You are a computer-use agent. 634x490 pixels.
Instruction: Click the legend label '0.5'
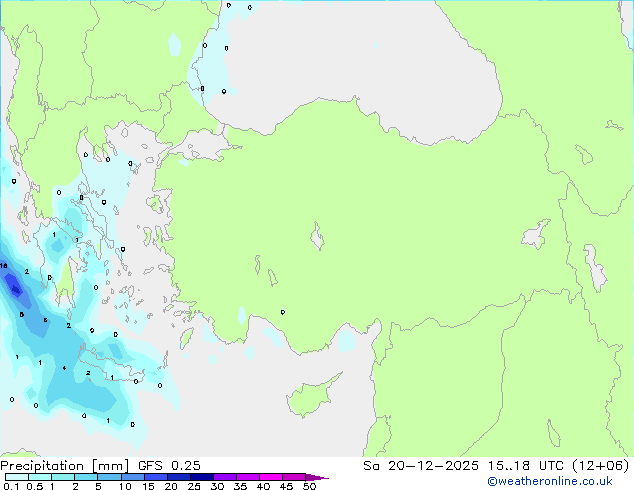point(34,486)
